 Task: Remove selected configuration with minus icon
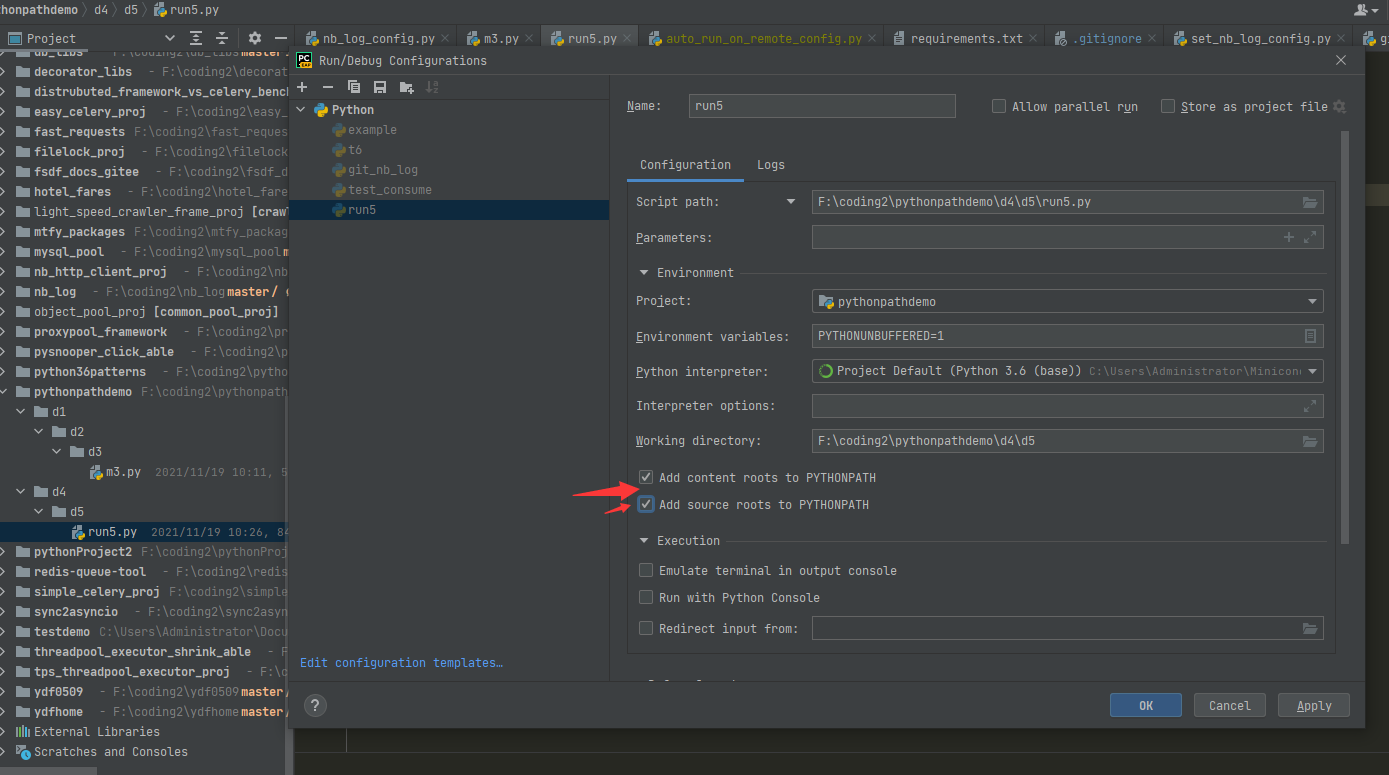[x=327, y=87]
